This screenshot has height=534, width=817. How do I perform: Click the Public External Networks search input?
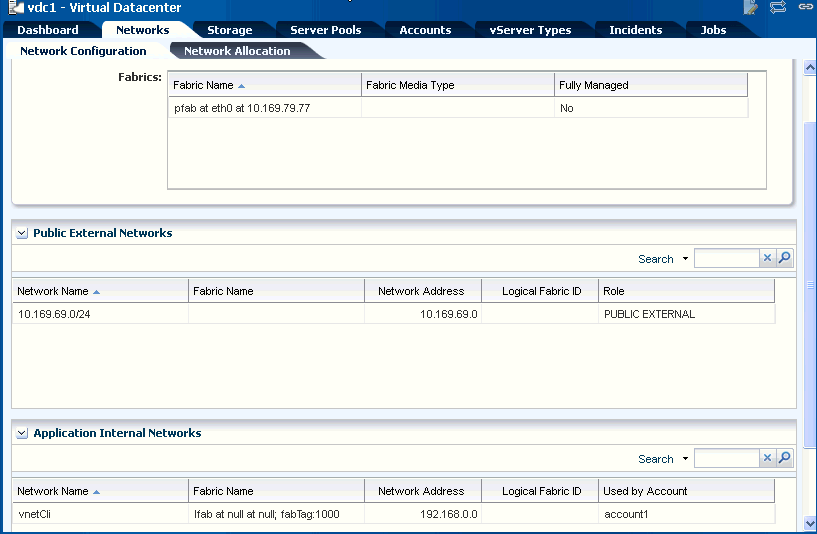point(726,258)
